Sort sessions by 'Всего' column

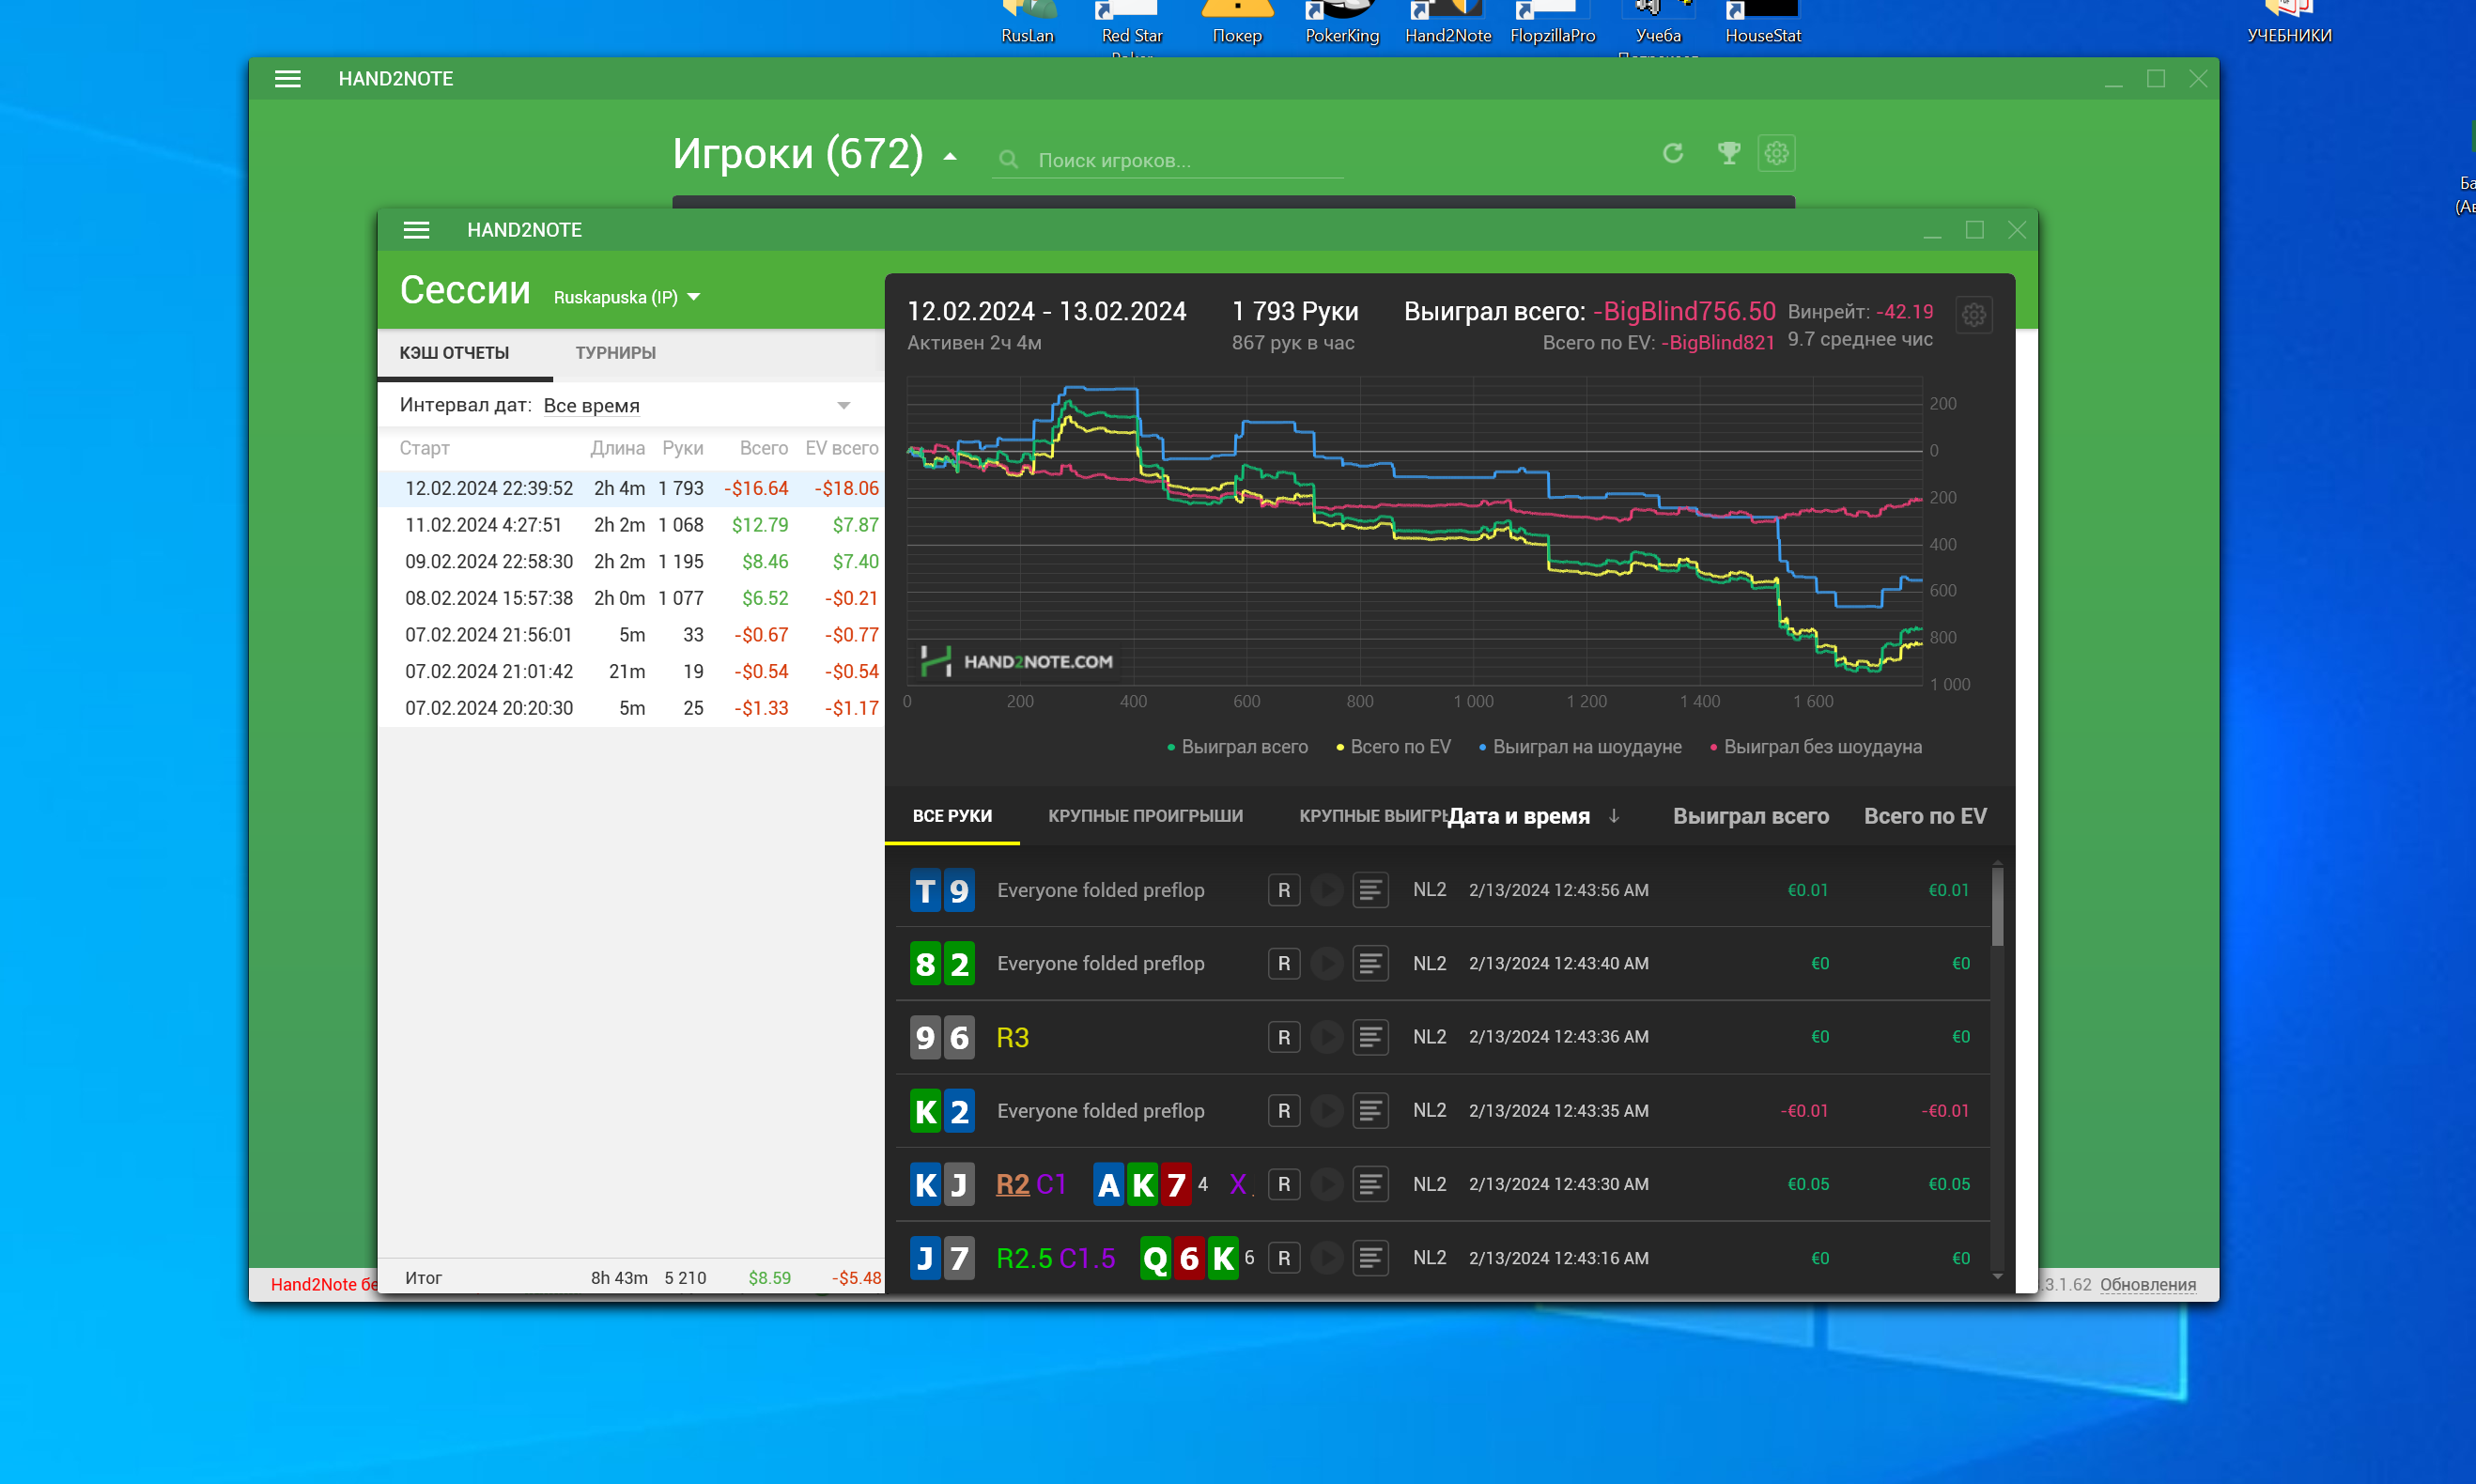click(763, 448)
